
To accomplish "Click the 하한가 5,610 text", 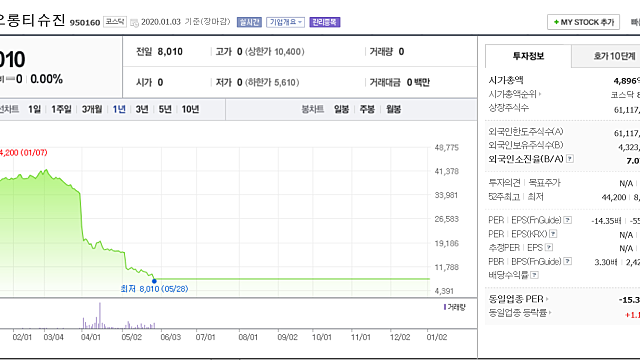I will tap(272, 82).
